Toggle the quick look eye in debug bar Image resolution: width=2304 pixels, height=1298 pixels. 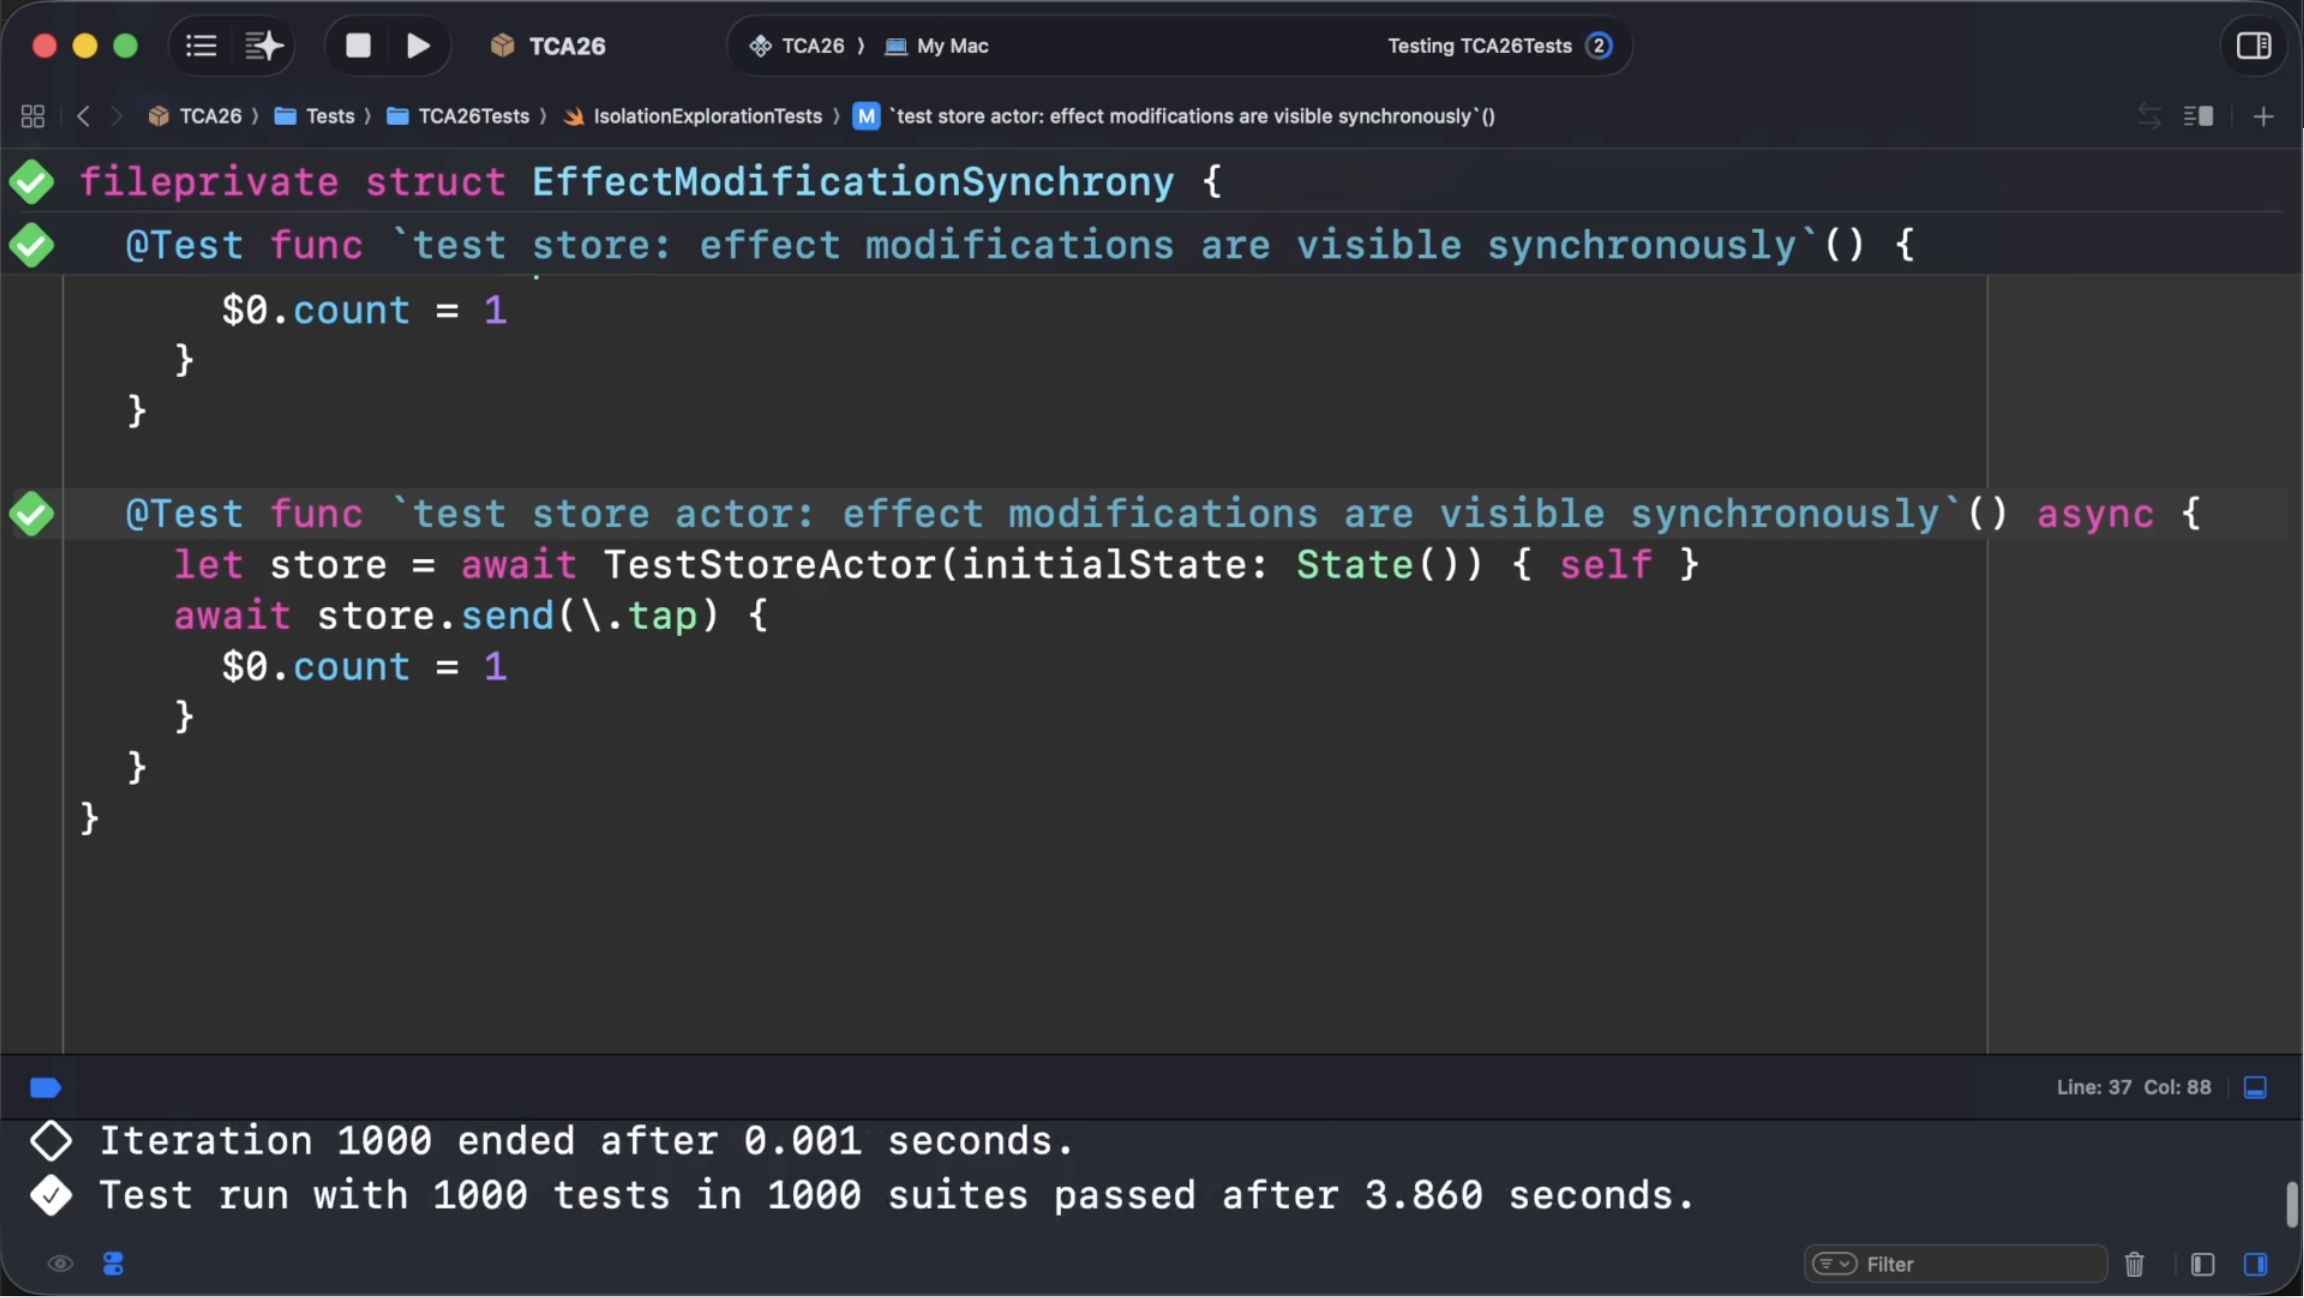point(59,1264)
